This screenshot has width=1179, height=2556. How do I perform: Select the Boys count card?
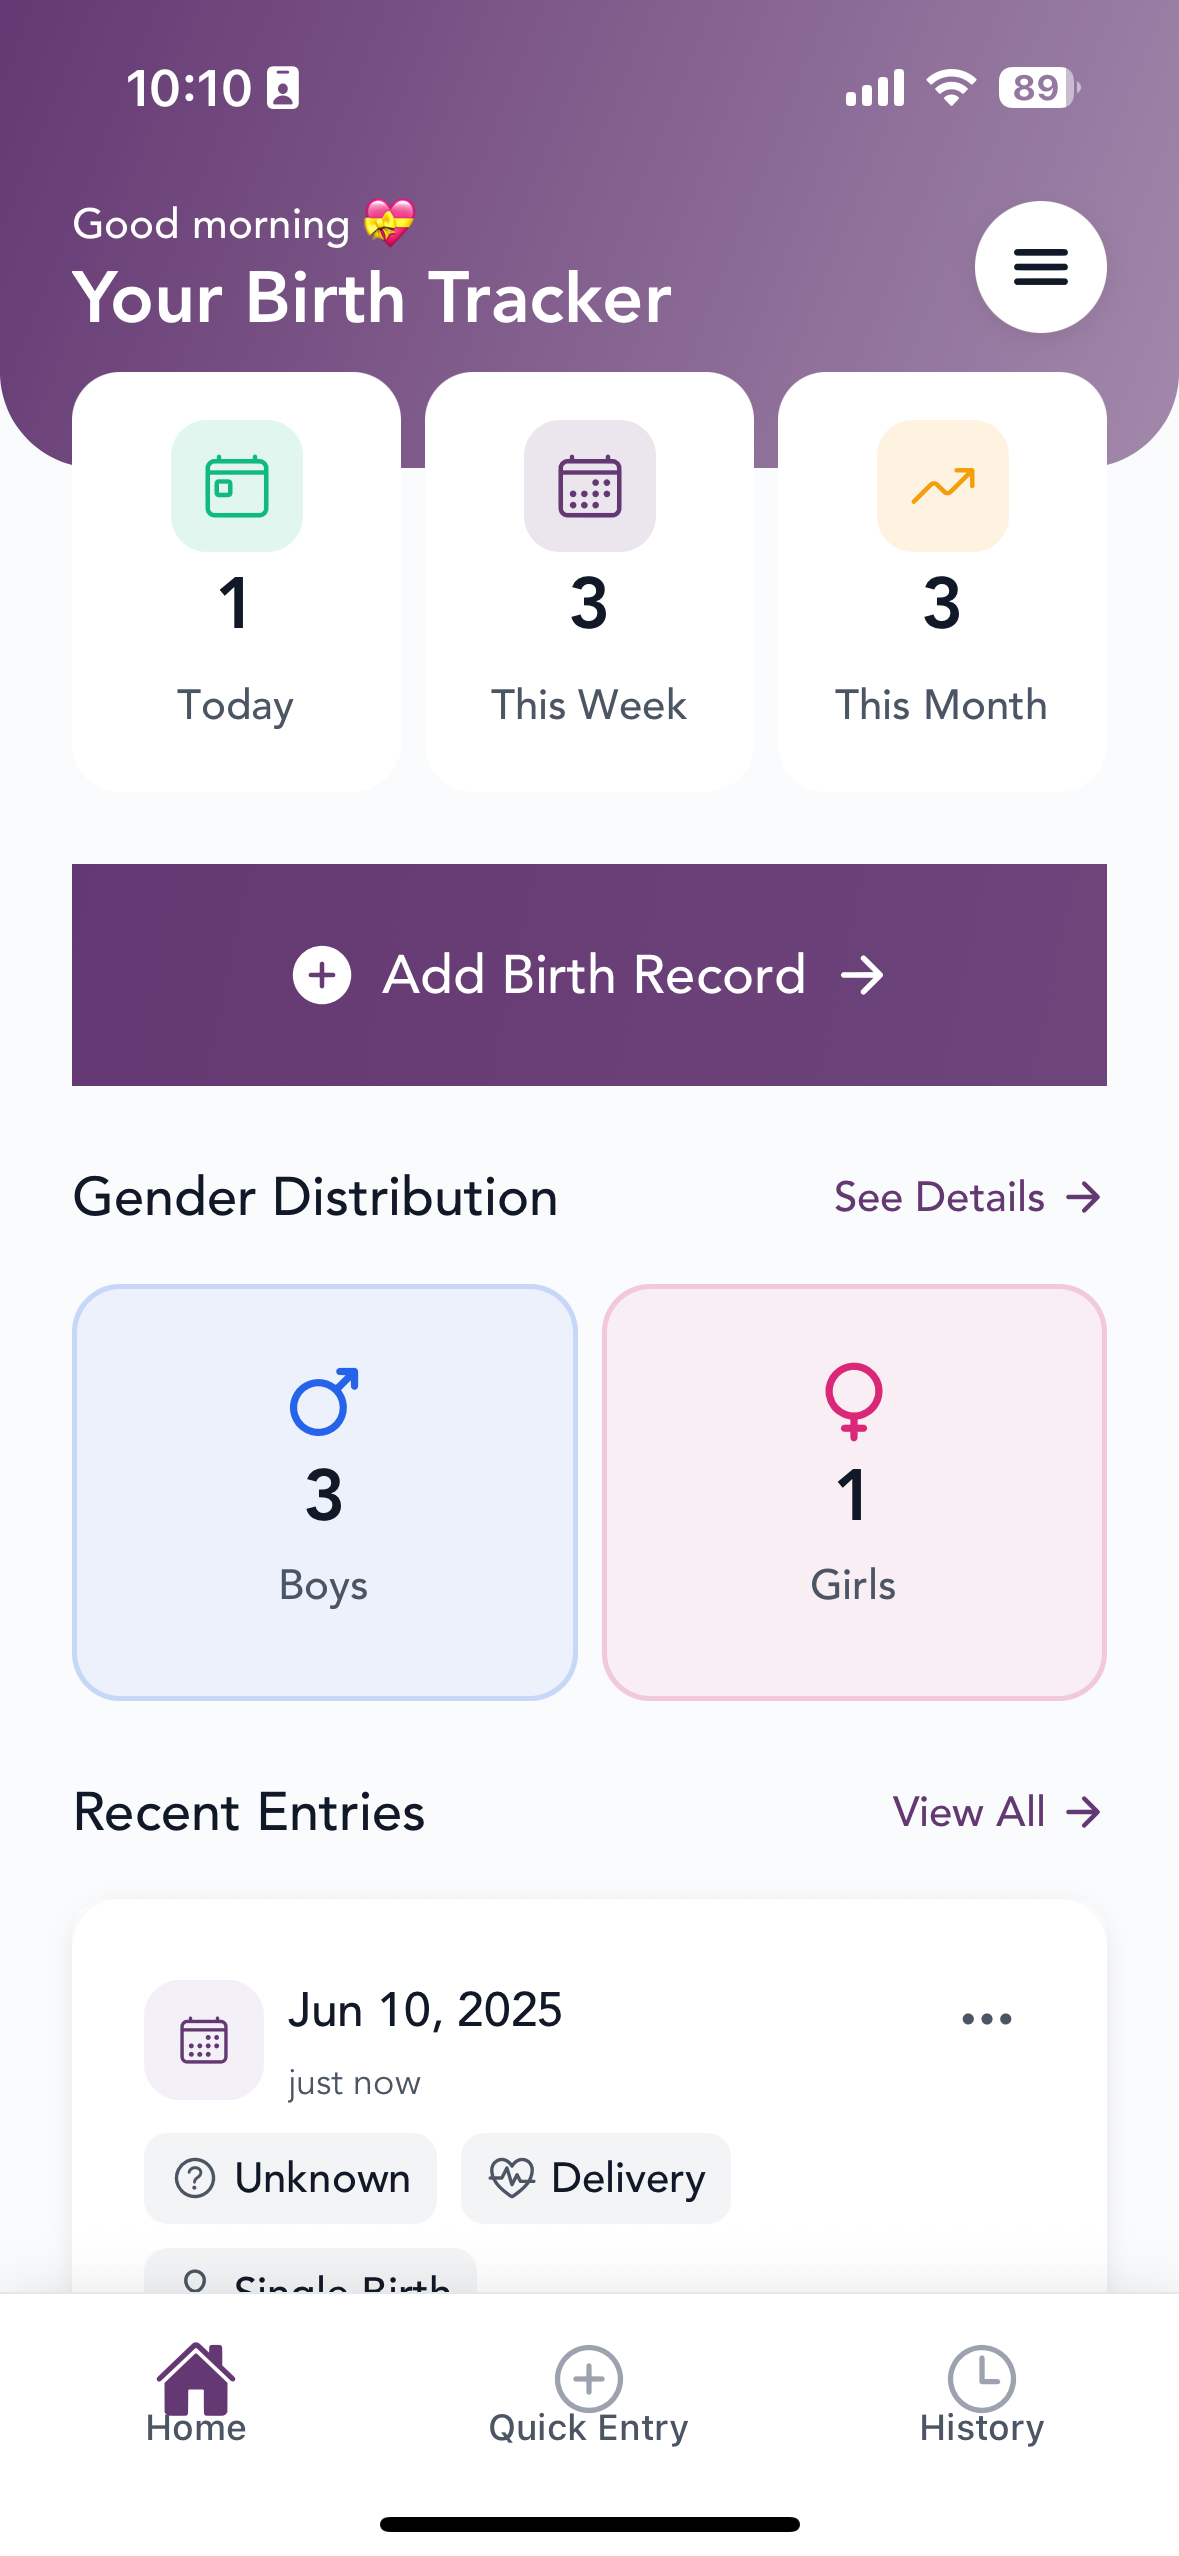324,1492
